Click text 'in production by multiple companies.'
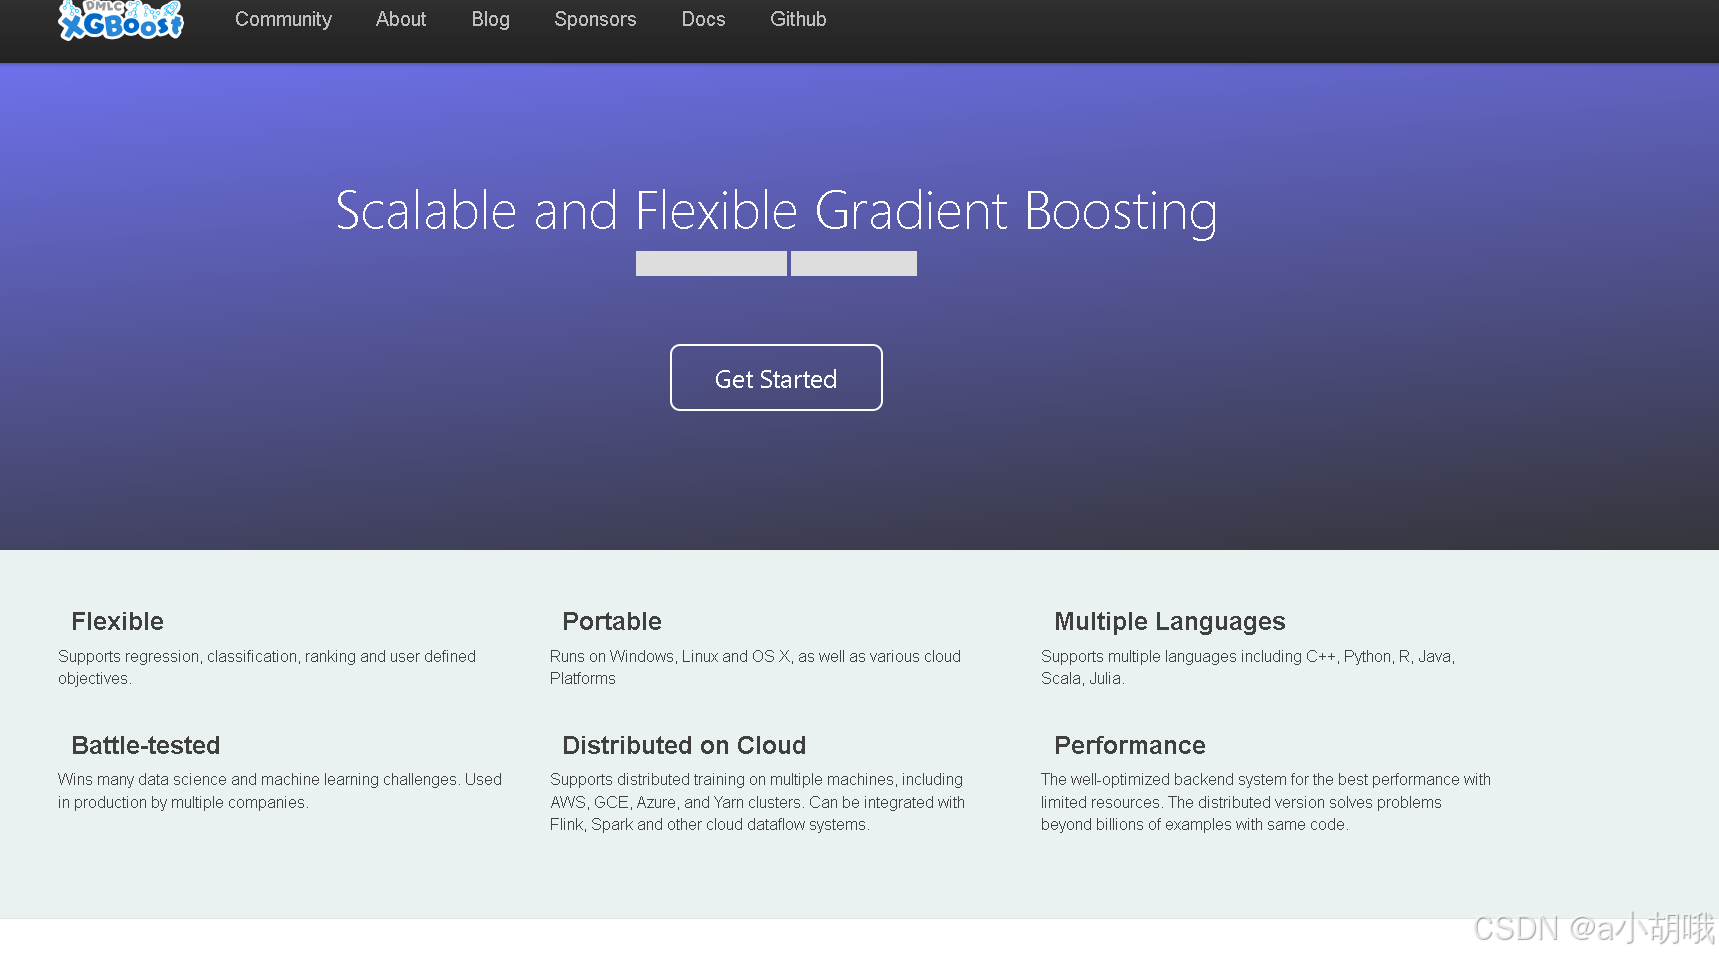Image resolution: width=1719 pixels, height=958 pixels. (183, 803)
